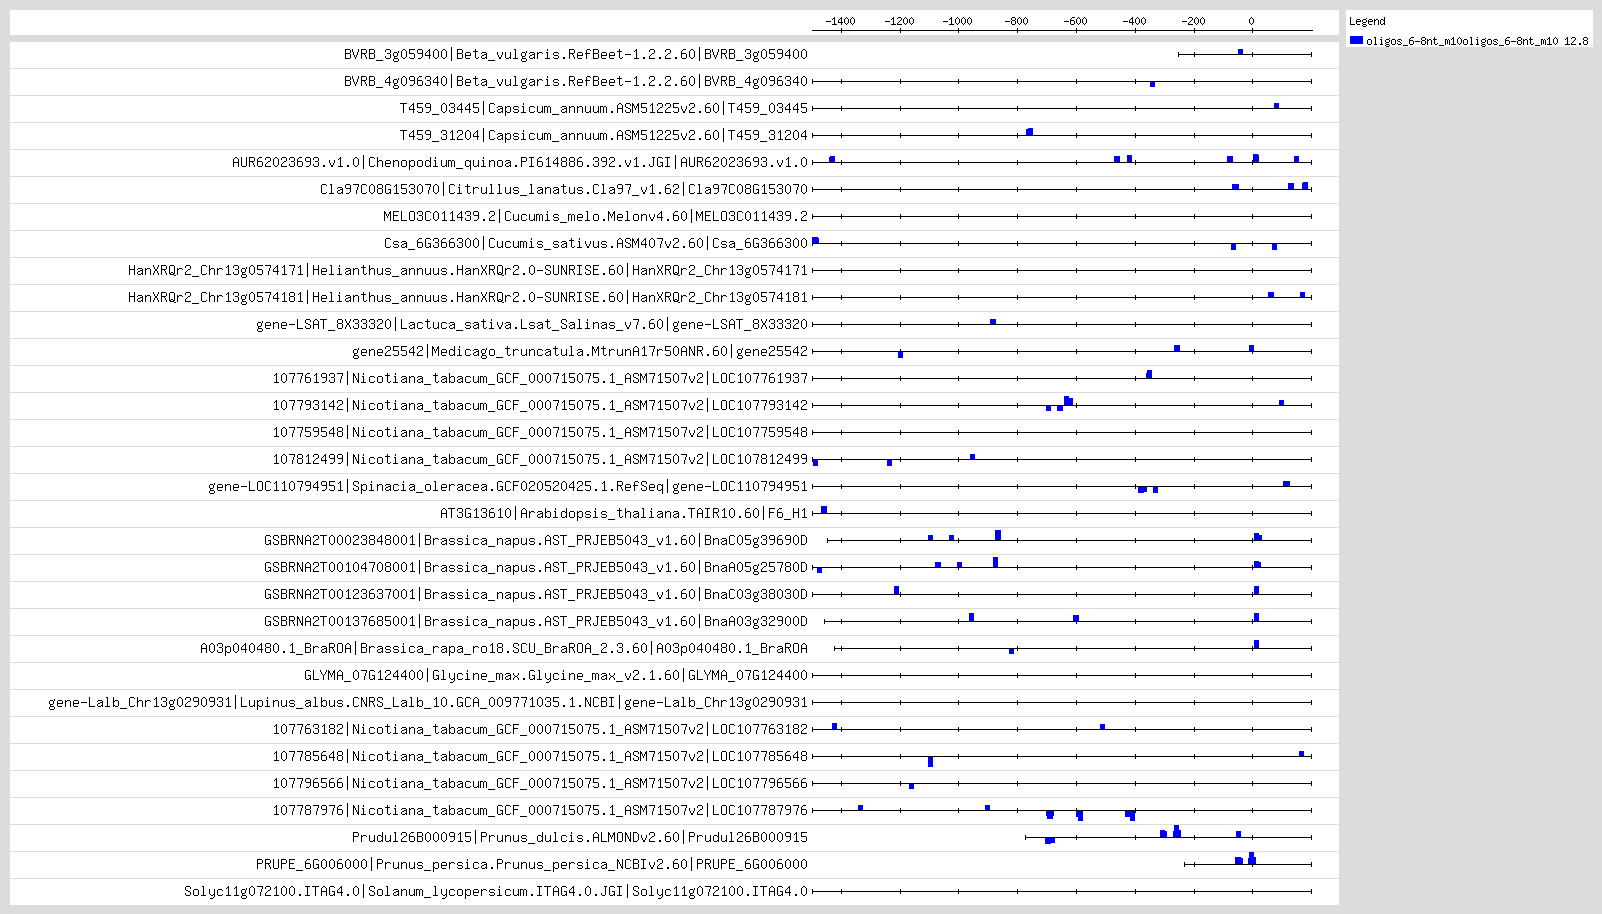
Task: Select Nicotiana label LOC107763182
Action: (540, 729)
